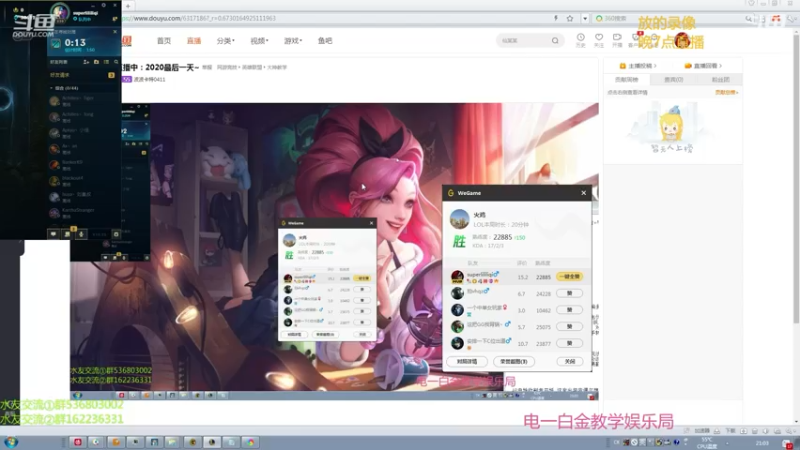Screen dimensions: 800x450
Task: Click 一键全赞 in the small inner WeGame popup
Action: click(x=363, y=279)
